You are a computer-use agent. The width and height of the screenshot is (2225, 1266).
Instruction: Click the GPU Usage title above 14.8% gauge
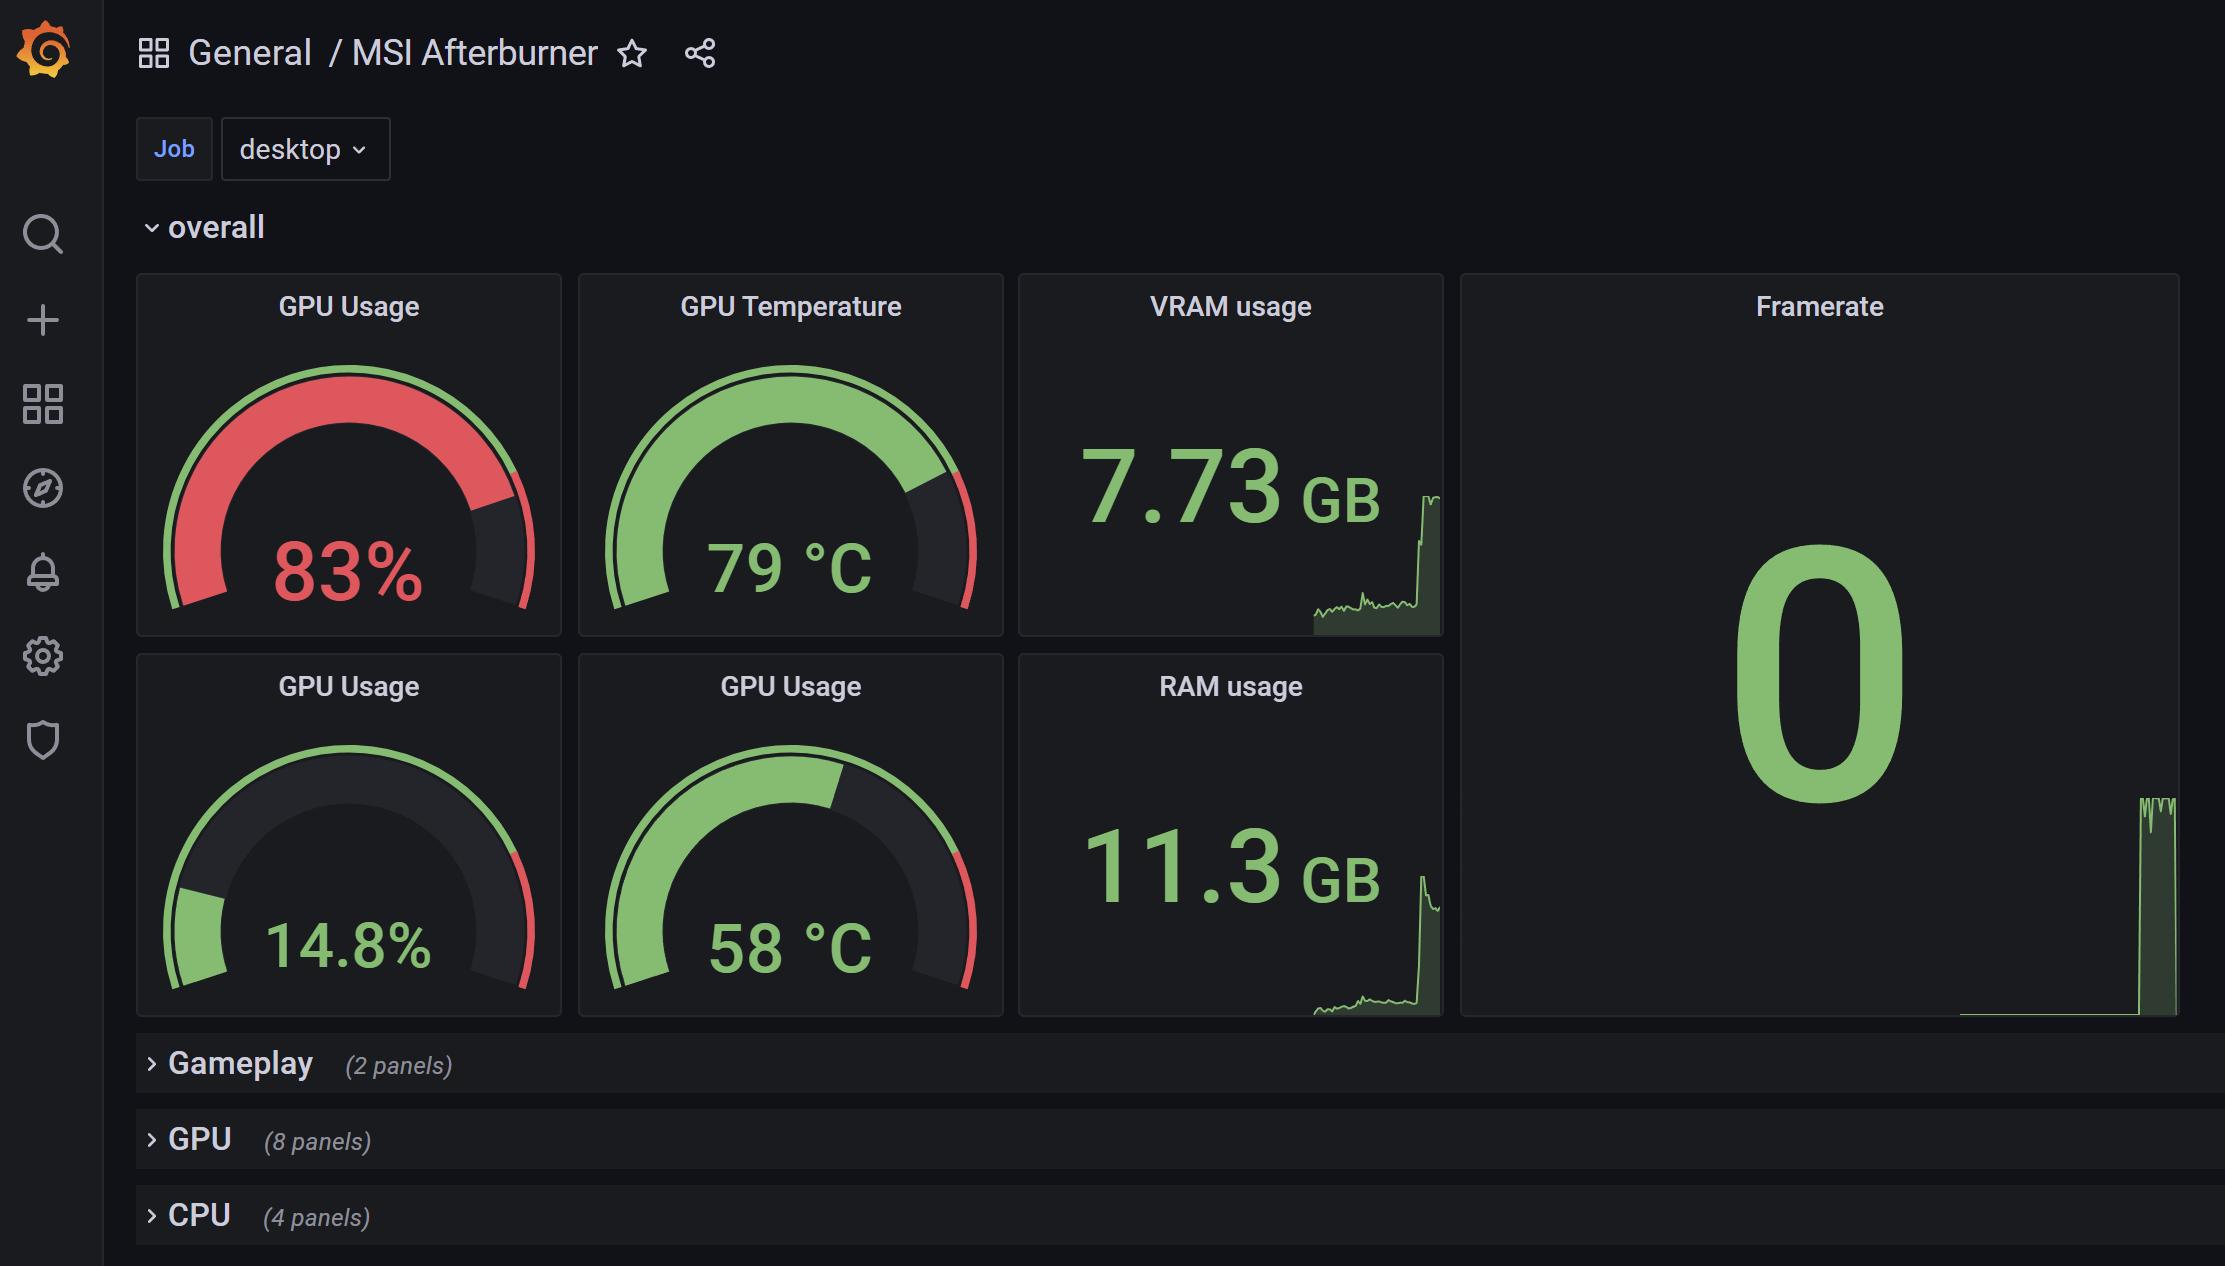click(349, 686)
